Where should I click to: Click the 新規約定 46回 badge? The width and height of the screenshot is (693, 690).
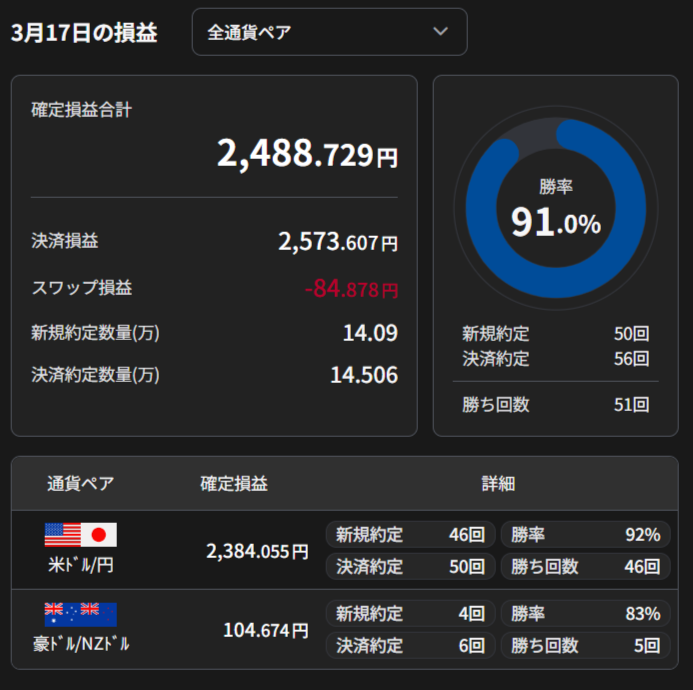pos(410,535)
